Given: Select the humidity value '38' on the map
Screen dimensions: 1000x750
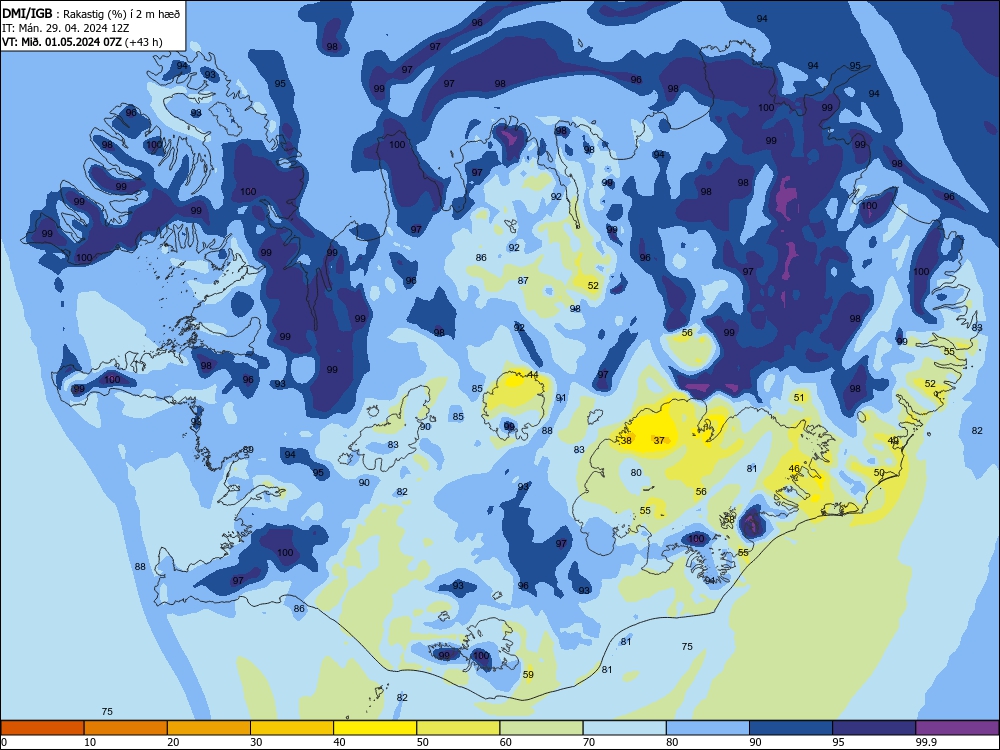Looking at the screenshot, I should click(626, 440).
